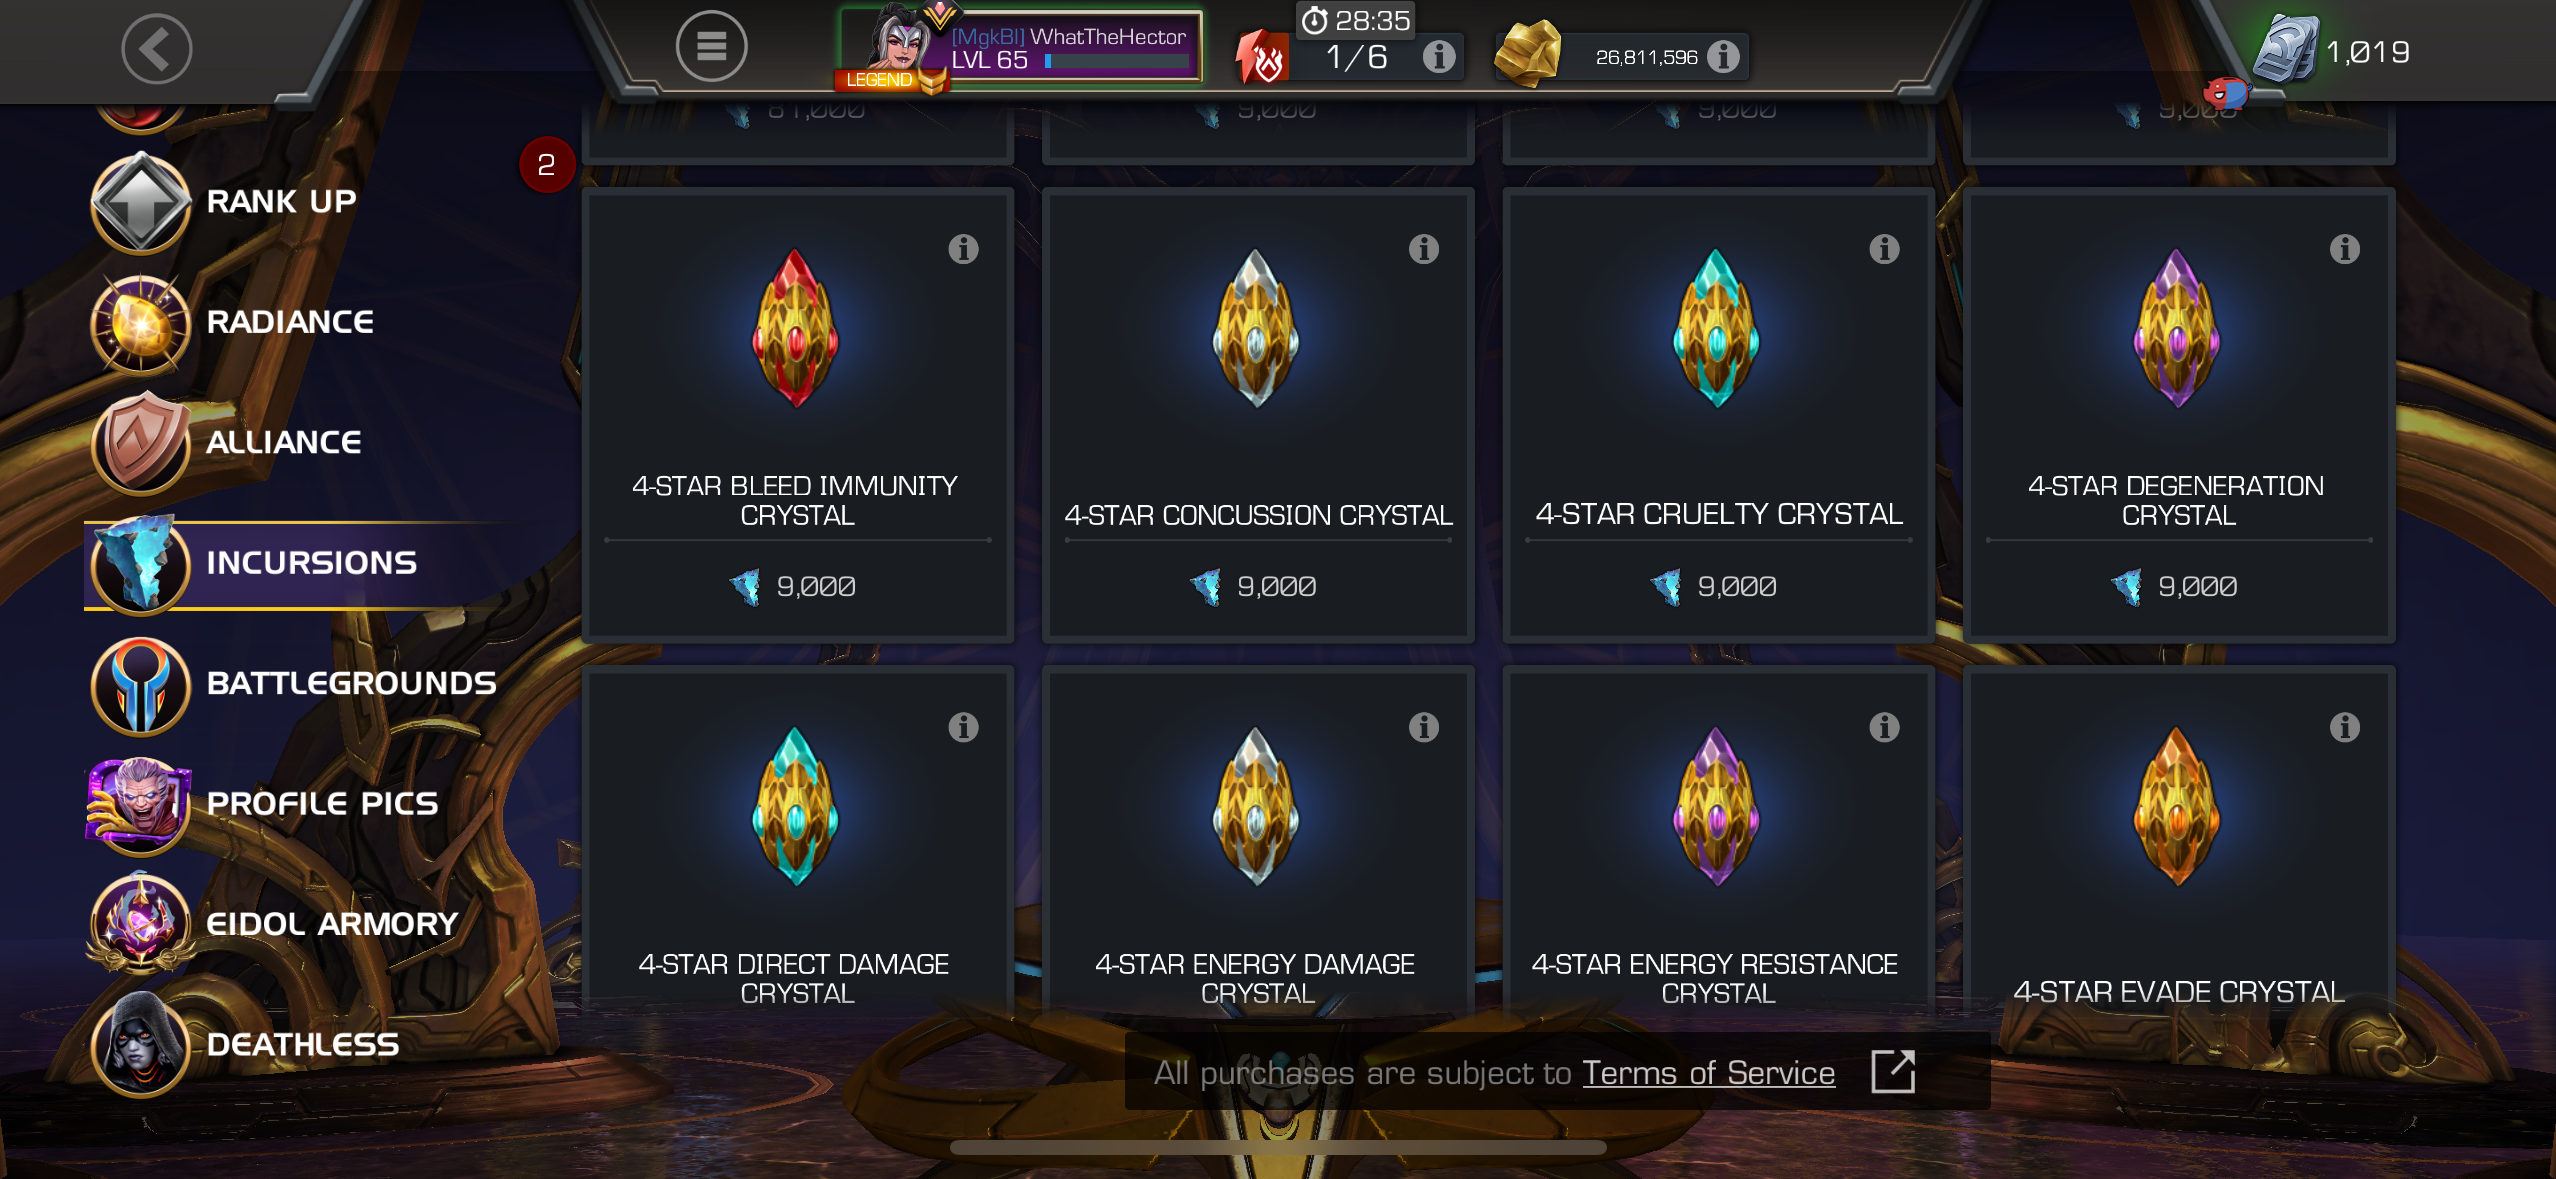Show info for 4-Star Concussion Crystal
The height and width of the screenshot is (1179, 2556).
tap(1423, 249)
